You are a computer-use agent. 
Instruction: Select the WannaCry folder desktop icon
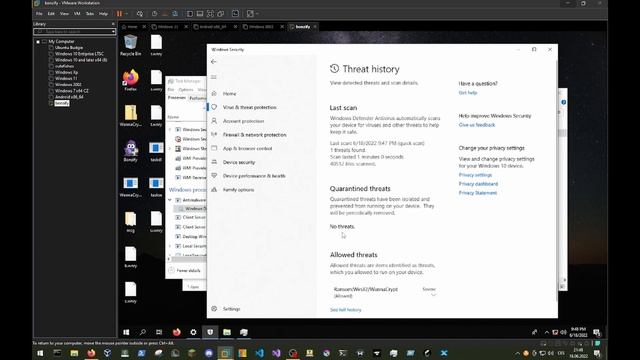(x=131, y=116)
